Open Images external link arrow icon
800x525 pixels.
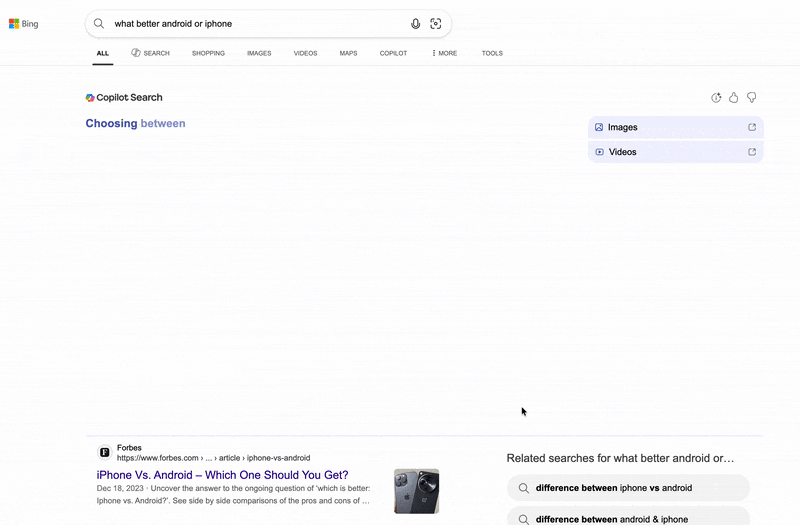(x=752, y=128)
